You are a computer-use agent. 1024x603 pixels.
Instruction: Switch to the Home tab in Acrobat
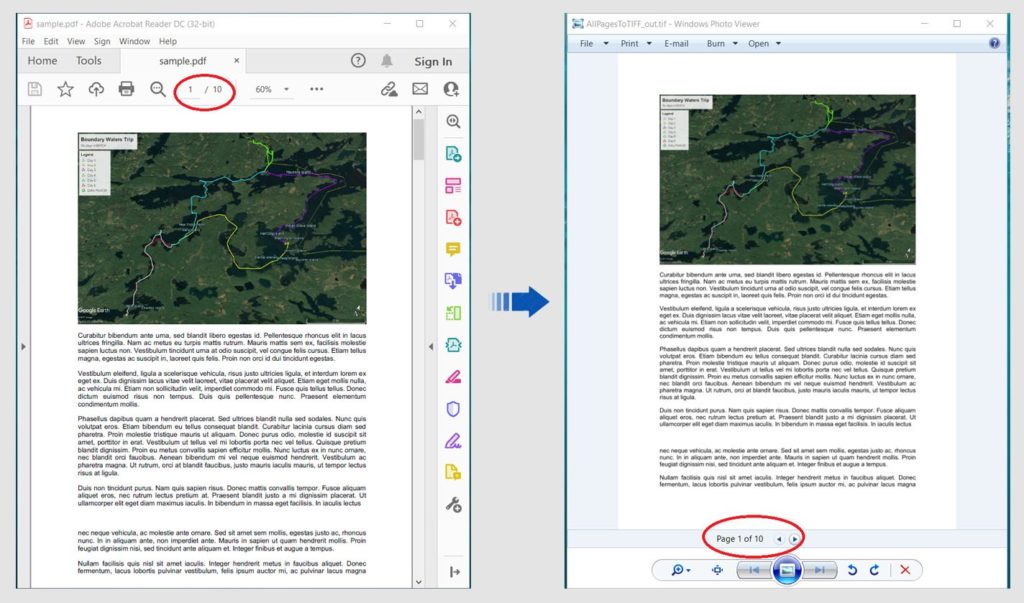click(x=42, y=60)
